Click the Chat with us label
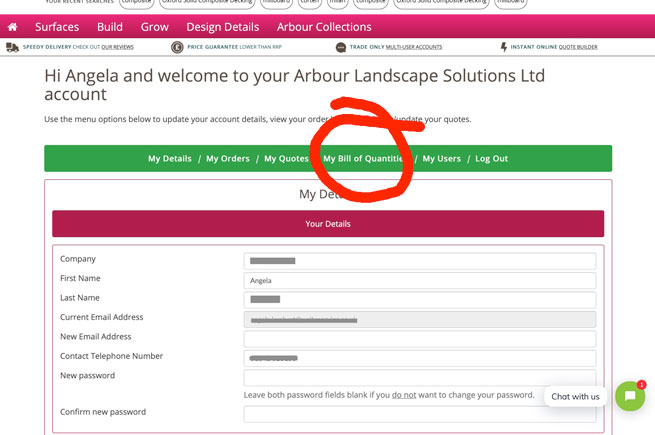 coord(575,397)
